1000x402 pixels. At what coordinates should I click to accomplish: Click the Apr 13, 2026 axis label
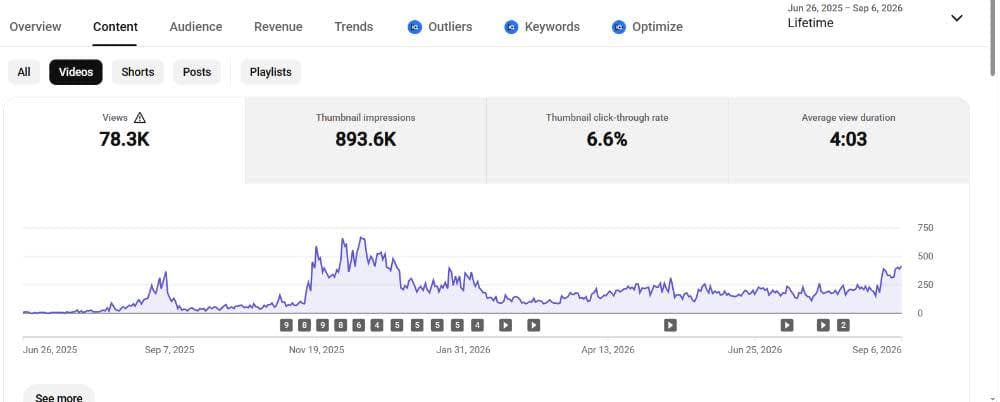click(608, 350)
